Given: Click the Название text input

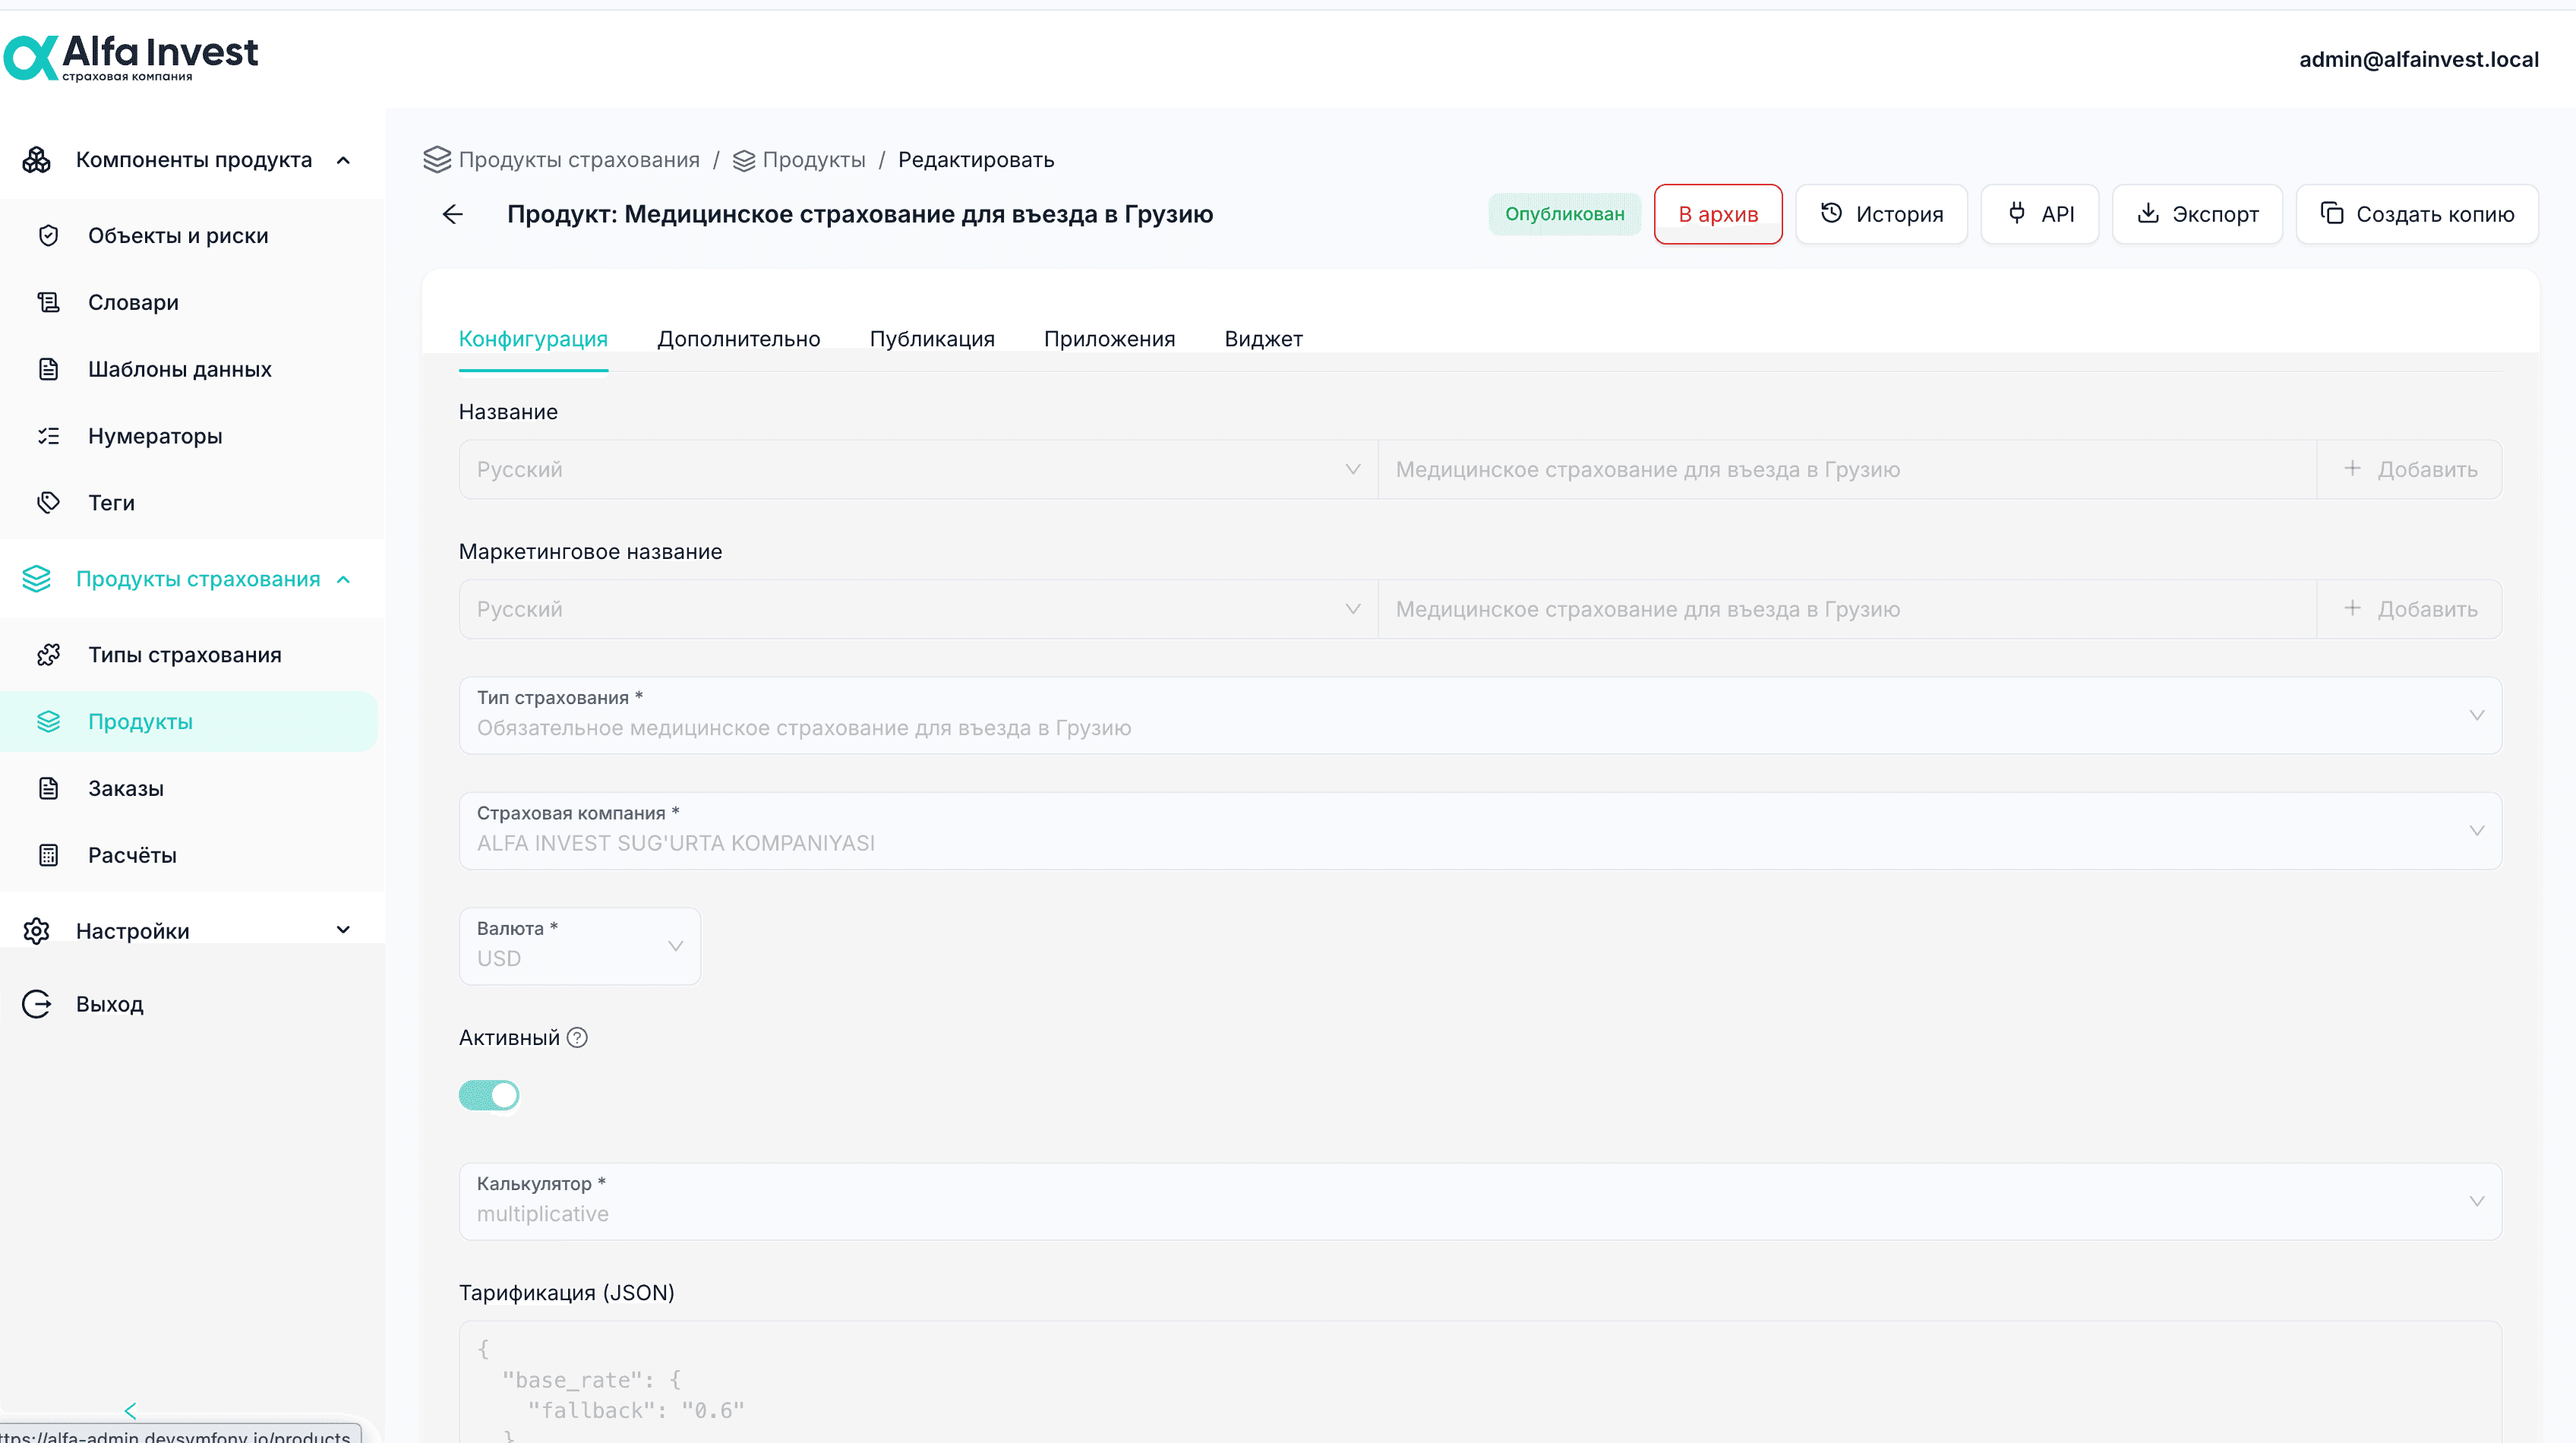Looking at the screenshot, I should pos(1847,469).
